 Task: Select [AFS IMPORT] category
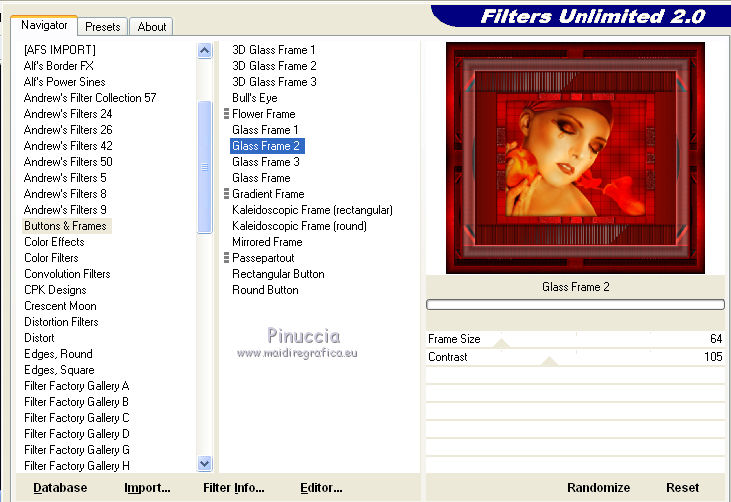pos(60,50)
